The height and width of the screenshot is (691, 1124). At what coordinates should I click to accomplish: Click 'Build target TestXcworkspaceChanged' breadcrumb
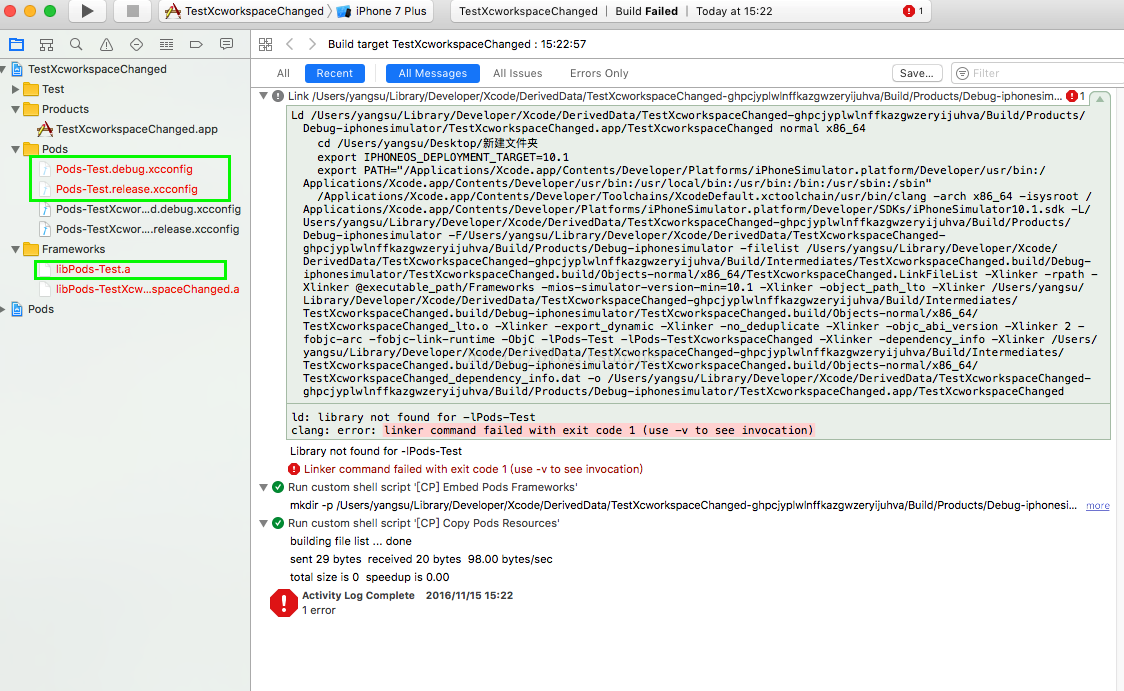[457, 44]
